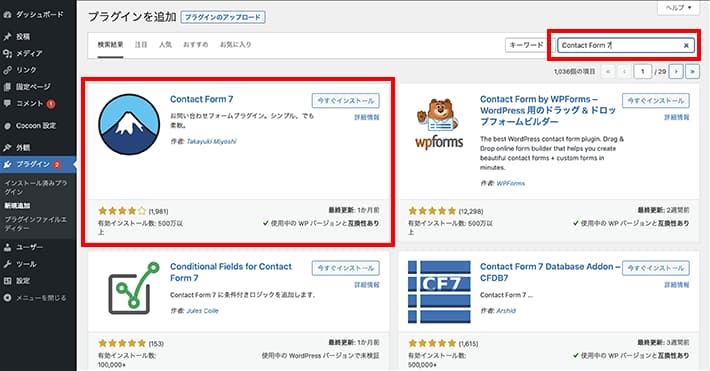Open メディア from the sidebar

click(x=29, y=53)
